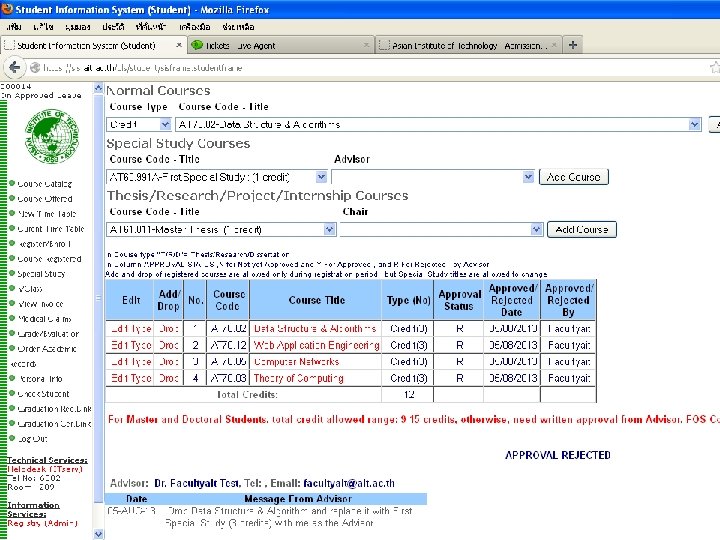Close the Student Information System tab
The width and height of the screenshot is (720, 540).
179,45
